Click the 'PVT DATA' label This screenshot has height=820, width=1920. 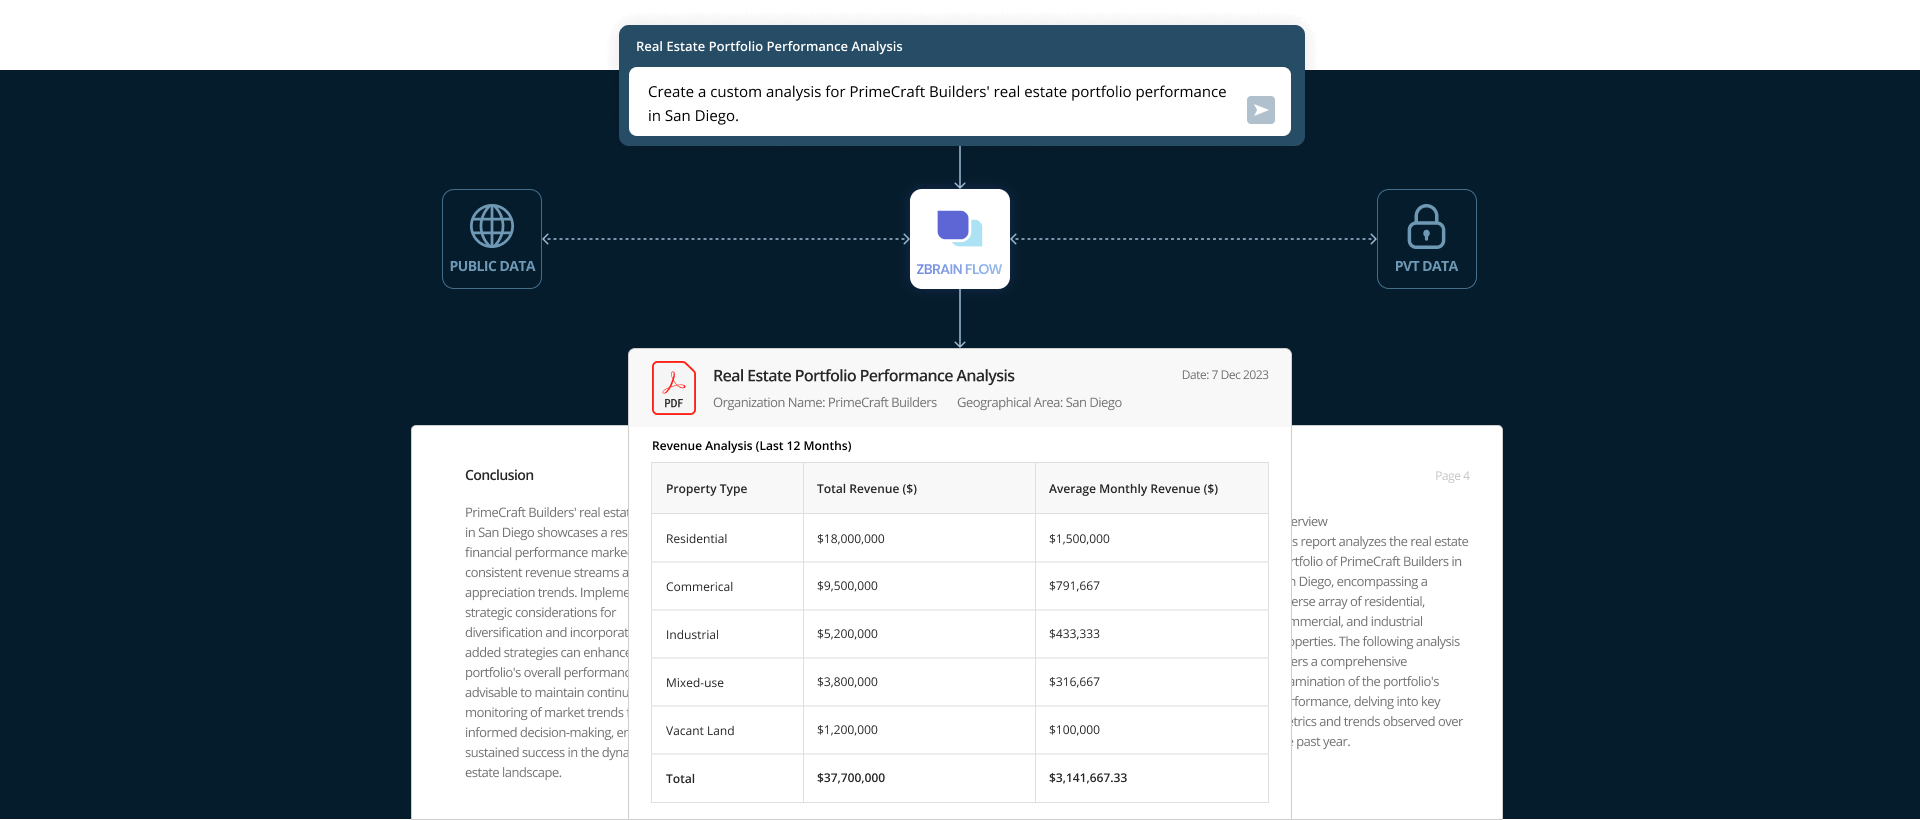click(1426, 266)
